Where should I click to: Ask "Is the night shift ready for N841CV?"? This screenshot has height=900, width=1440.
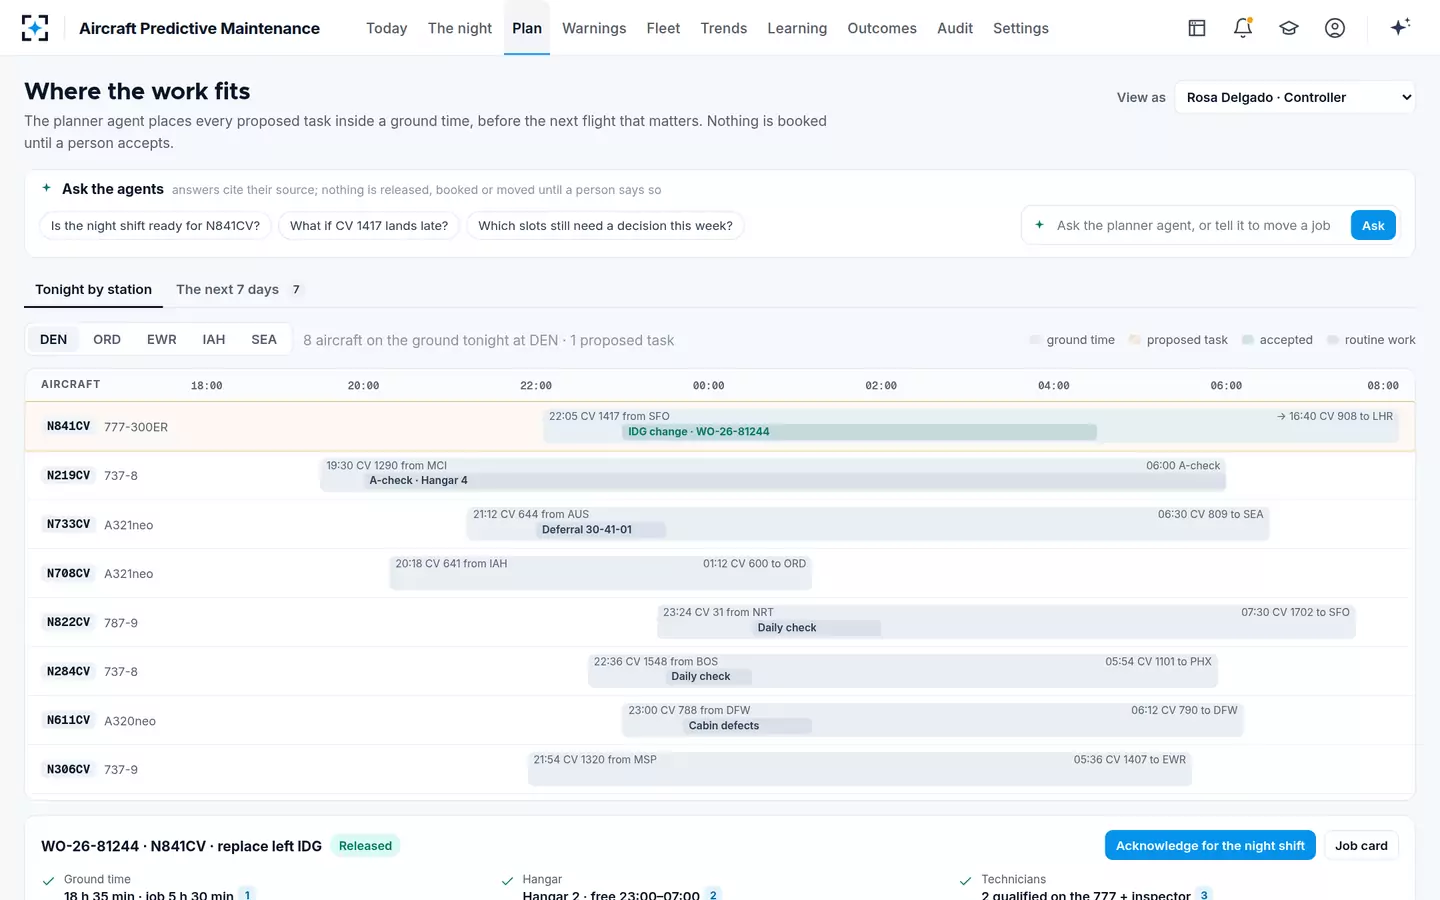(x=155, y=226)
